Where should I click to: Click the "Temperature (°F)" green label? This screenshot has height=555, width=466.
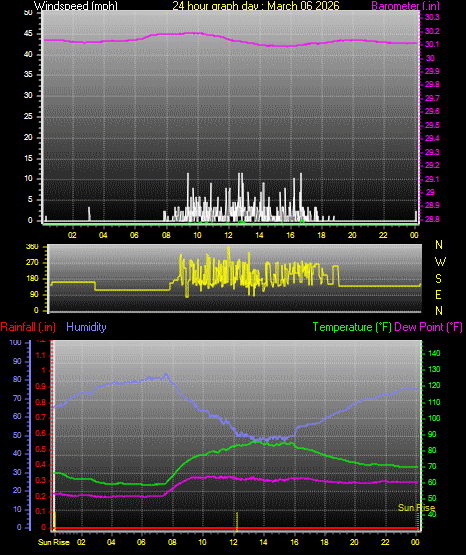pos(352,327)
